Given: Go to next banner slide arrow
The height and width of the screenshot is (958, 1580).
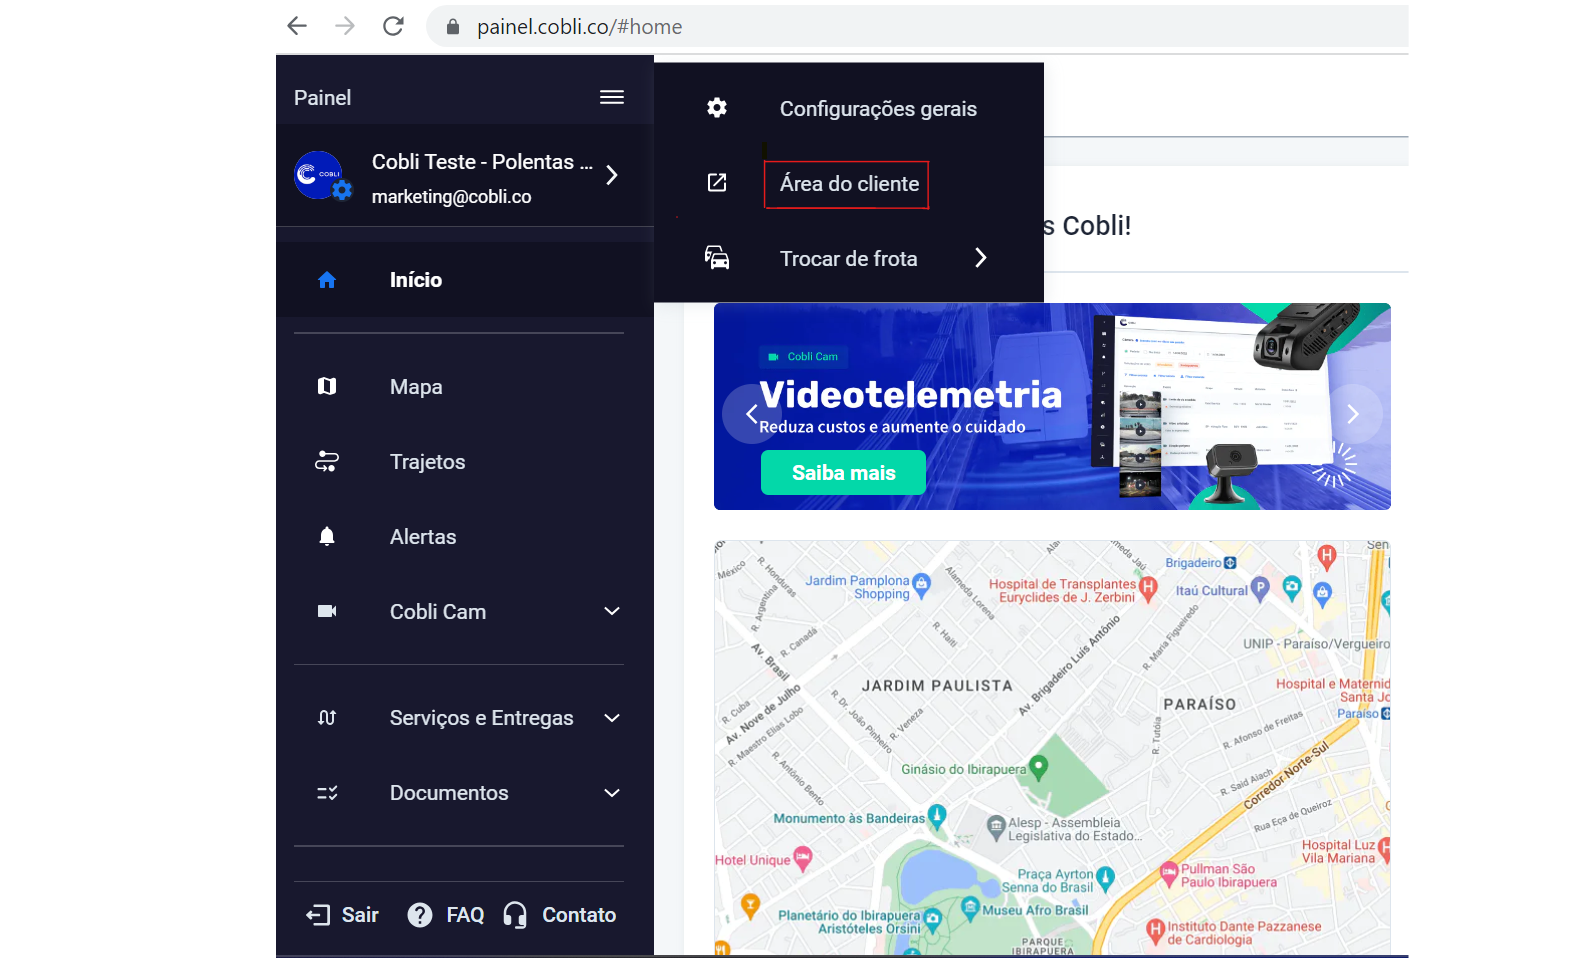Looking at the screenshot, I should (1352, 414).
